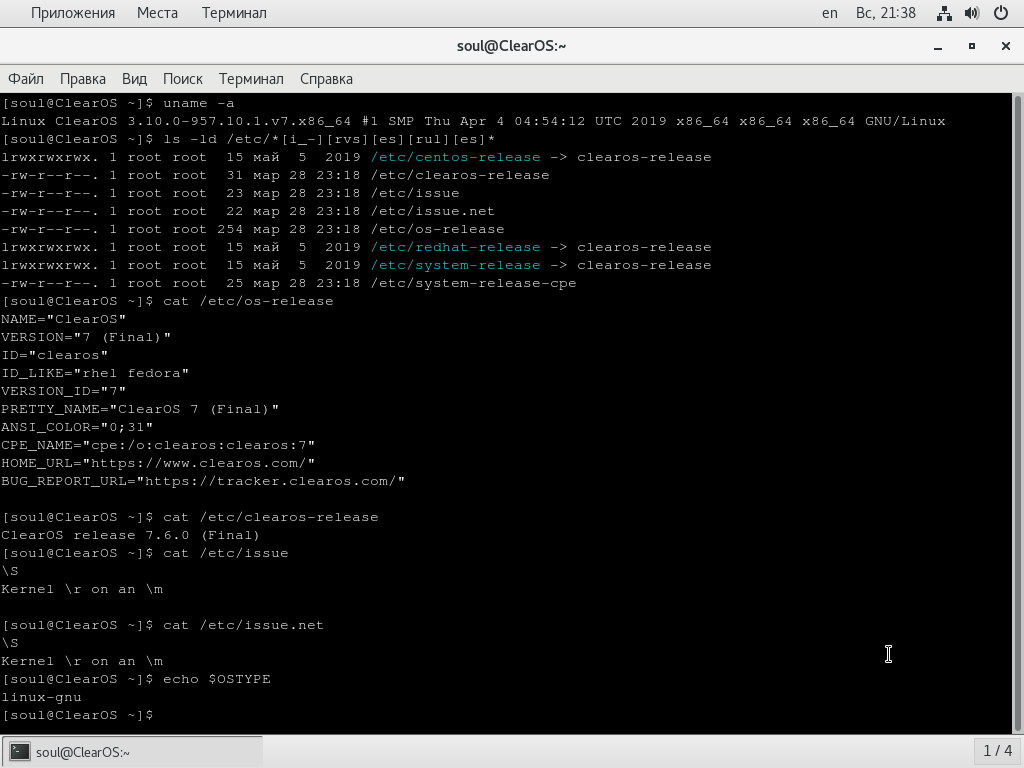Click the line ID_LIKE="rhel fedora"
This screenshot has width=1024, height=768.
click(95, 374)
